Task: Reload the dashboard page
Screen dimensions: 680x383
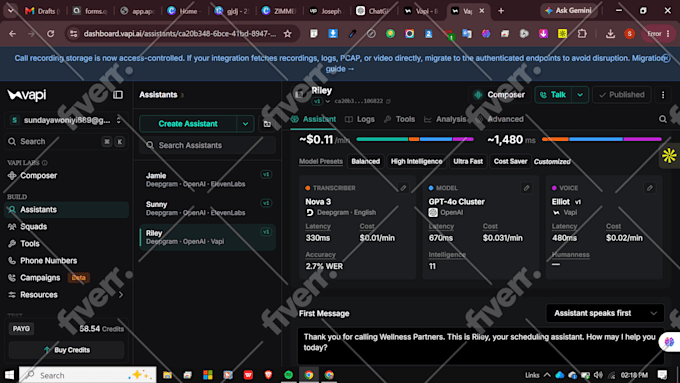Action: [x=51, y=33]
